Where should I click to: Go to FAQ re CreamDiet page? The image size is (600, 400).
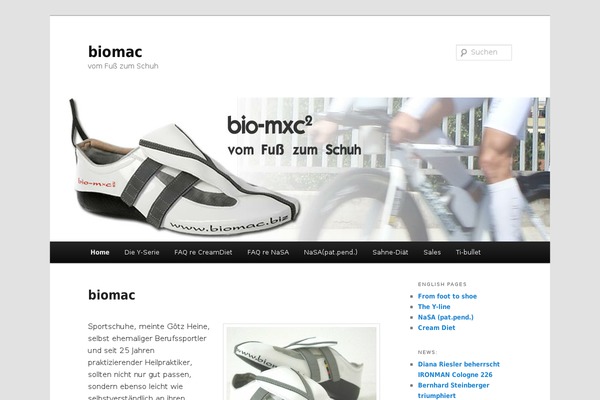coord(203,252)
